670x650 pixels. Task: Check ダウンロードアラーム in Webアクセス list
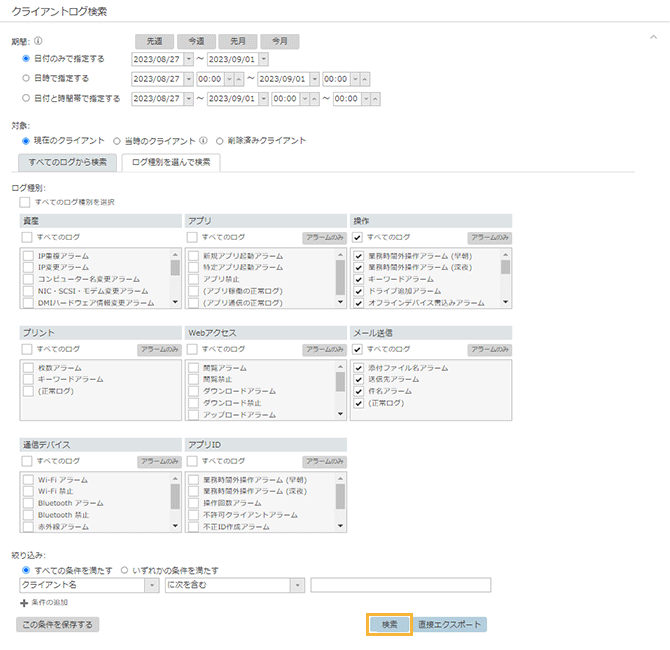pyautogui.click(x=194, y=391)
